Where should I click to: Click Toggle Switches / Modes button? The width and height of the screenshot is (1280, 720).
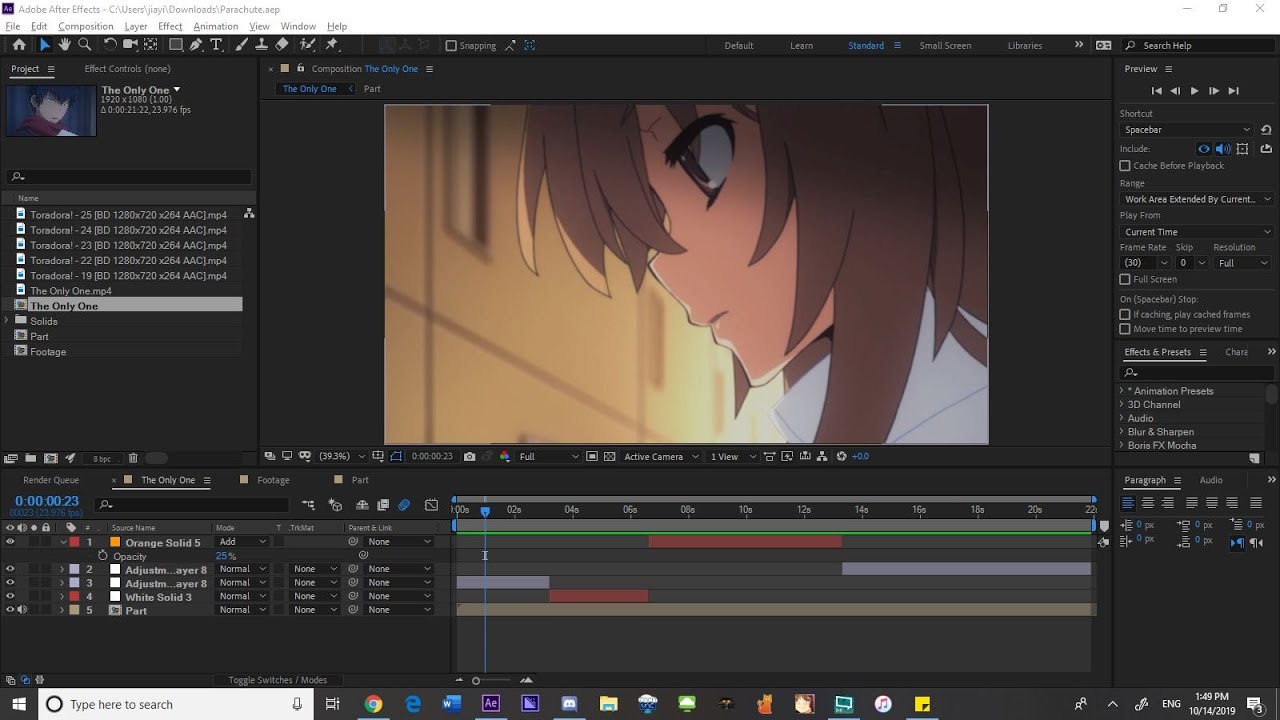(x=277, y=680)
